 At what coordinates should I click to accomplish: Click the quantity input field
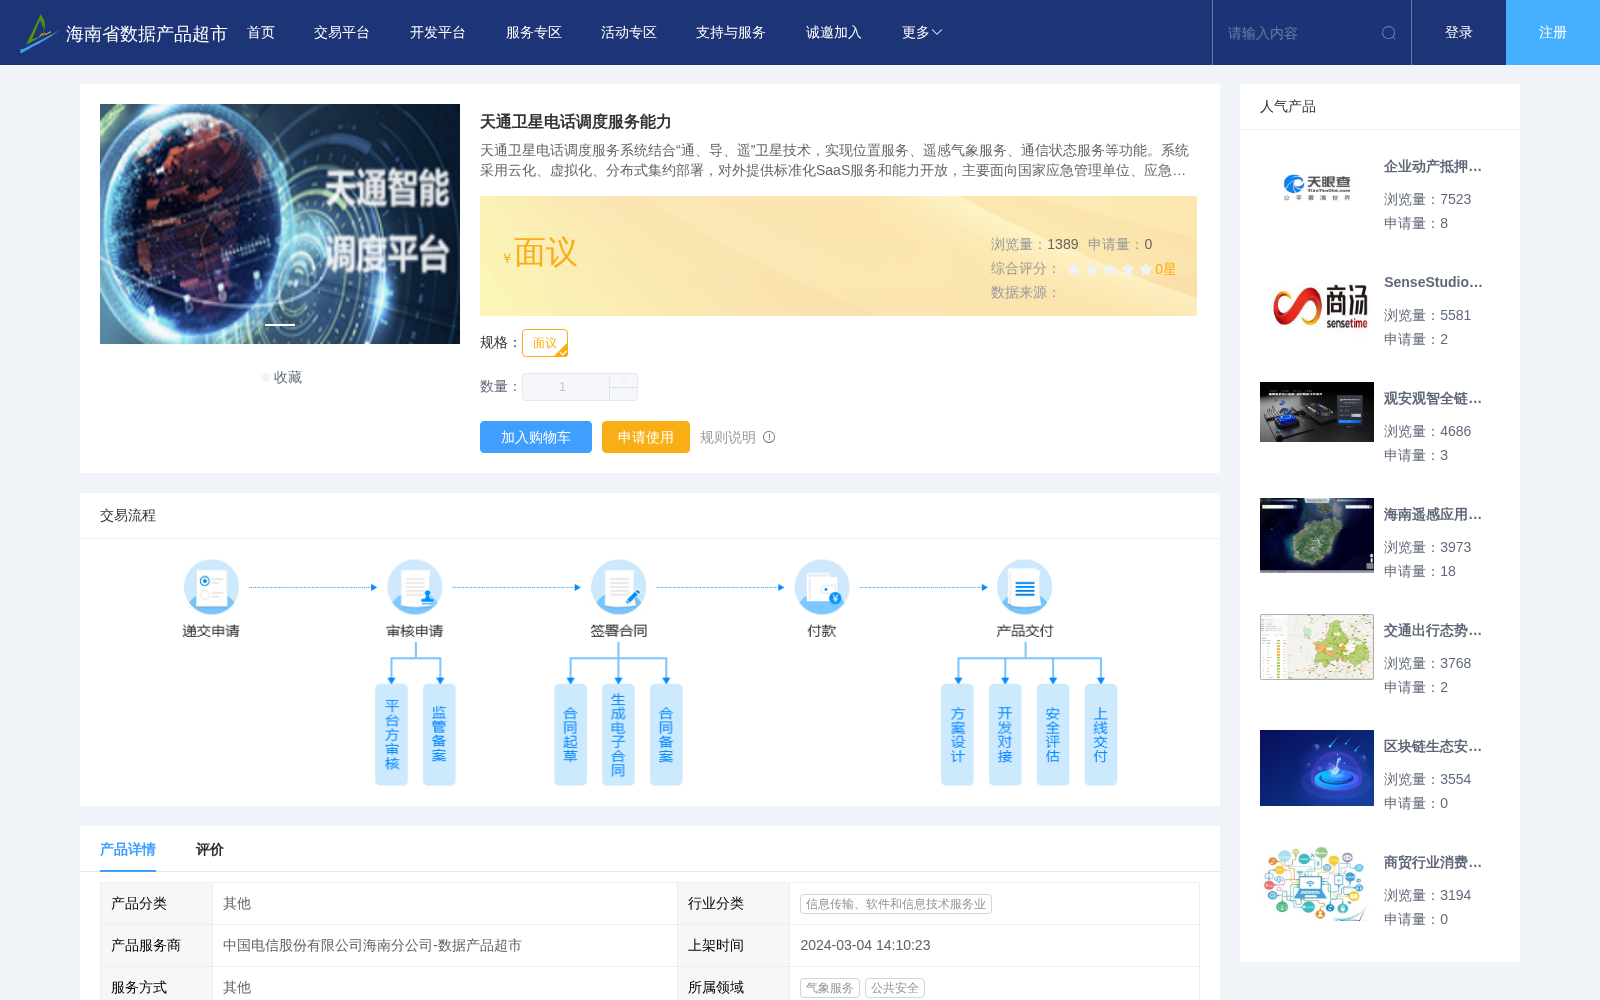566,387
